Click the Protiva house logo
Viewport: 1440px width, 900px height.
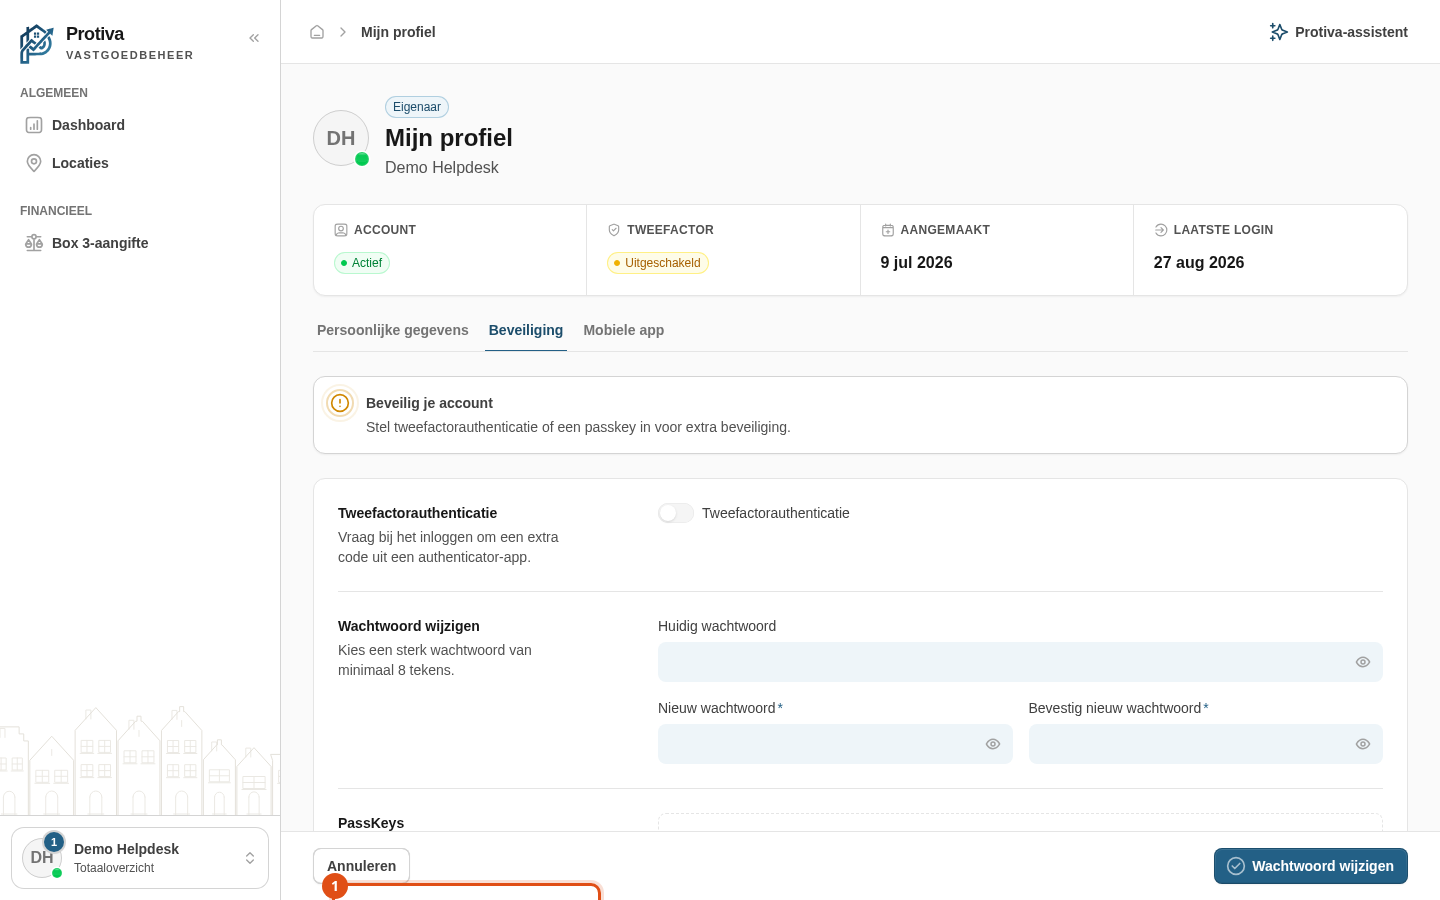(37, 44)
